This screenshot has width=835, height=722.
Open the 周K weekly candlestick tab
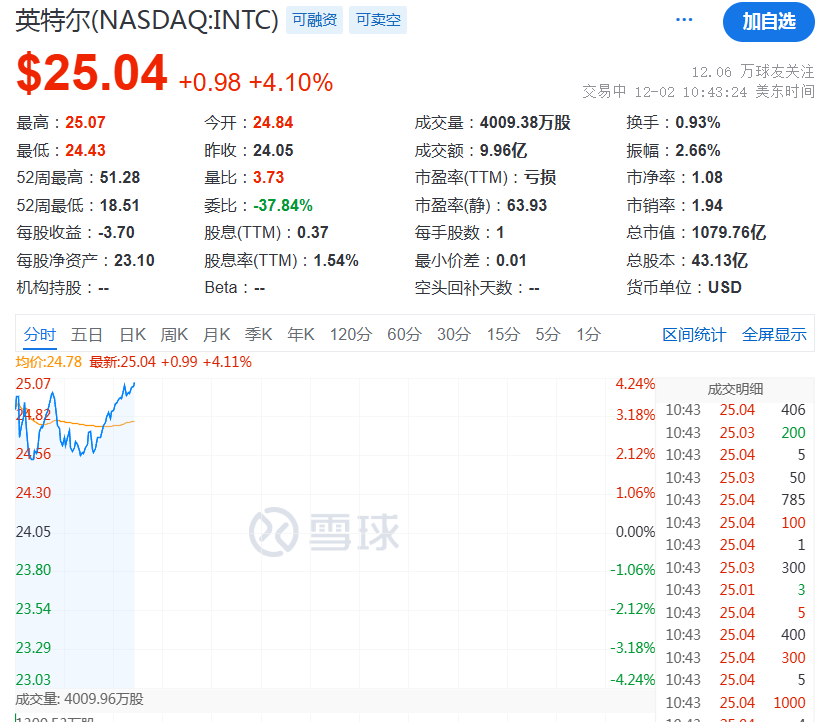tap(175, 335)
